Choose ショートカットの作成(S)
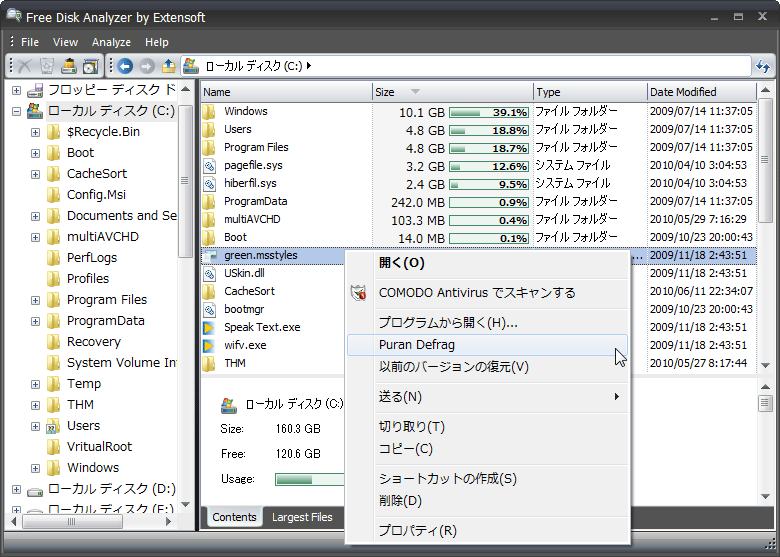The width and height of the screenshot is (780, 557). (488, 478)
